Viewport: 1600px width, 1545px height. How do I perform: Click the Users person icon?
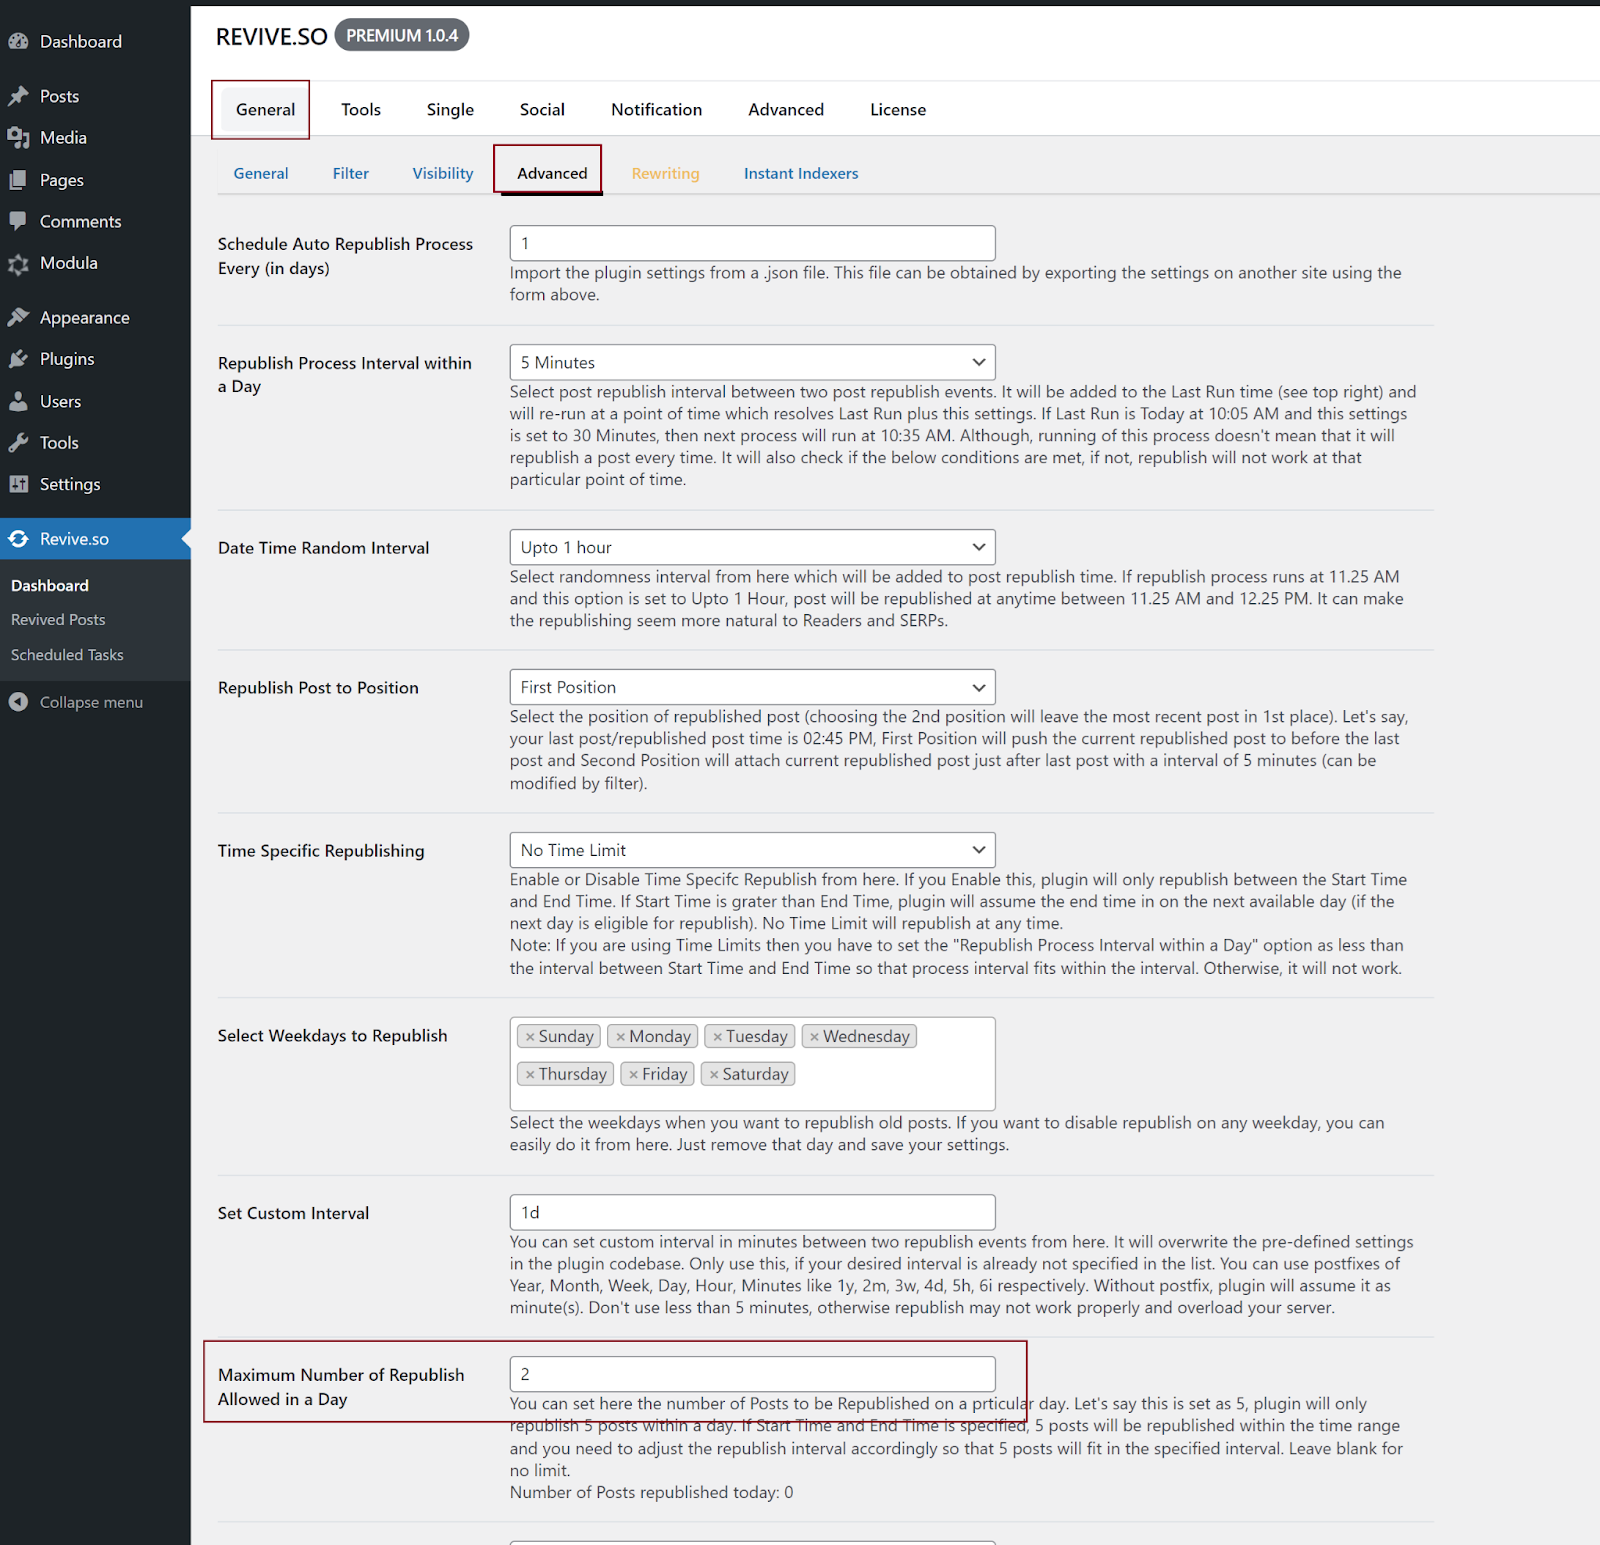coord(18,401)
